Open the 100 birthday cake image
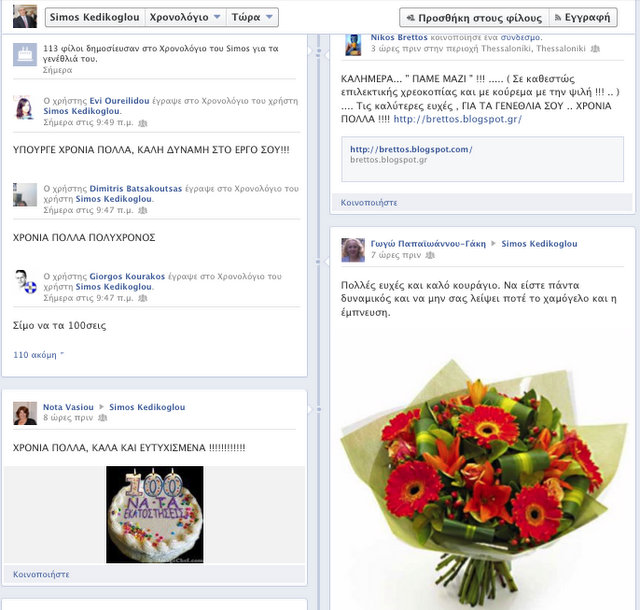The height and width of the screenshot is (610, 640). [x=155, y=514]
